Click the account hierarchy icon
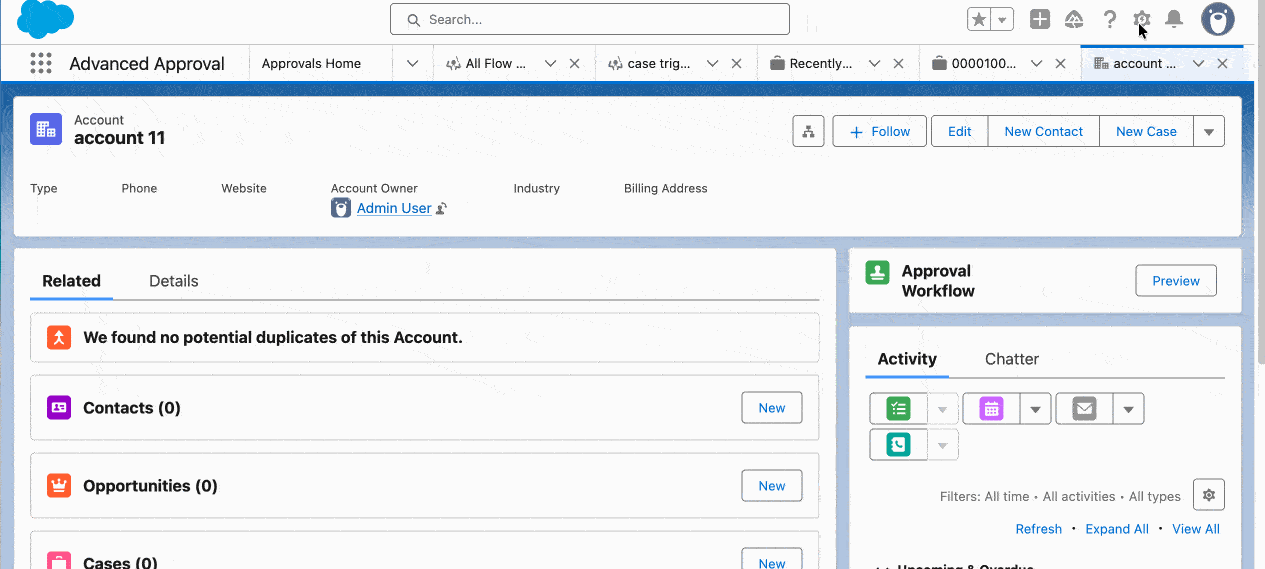Screen dimensions: 1265x569 click(808, 131)
